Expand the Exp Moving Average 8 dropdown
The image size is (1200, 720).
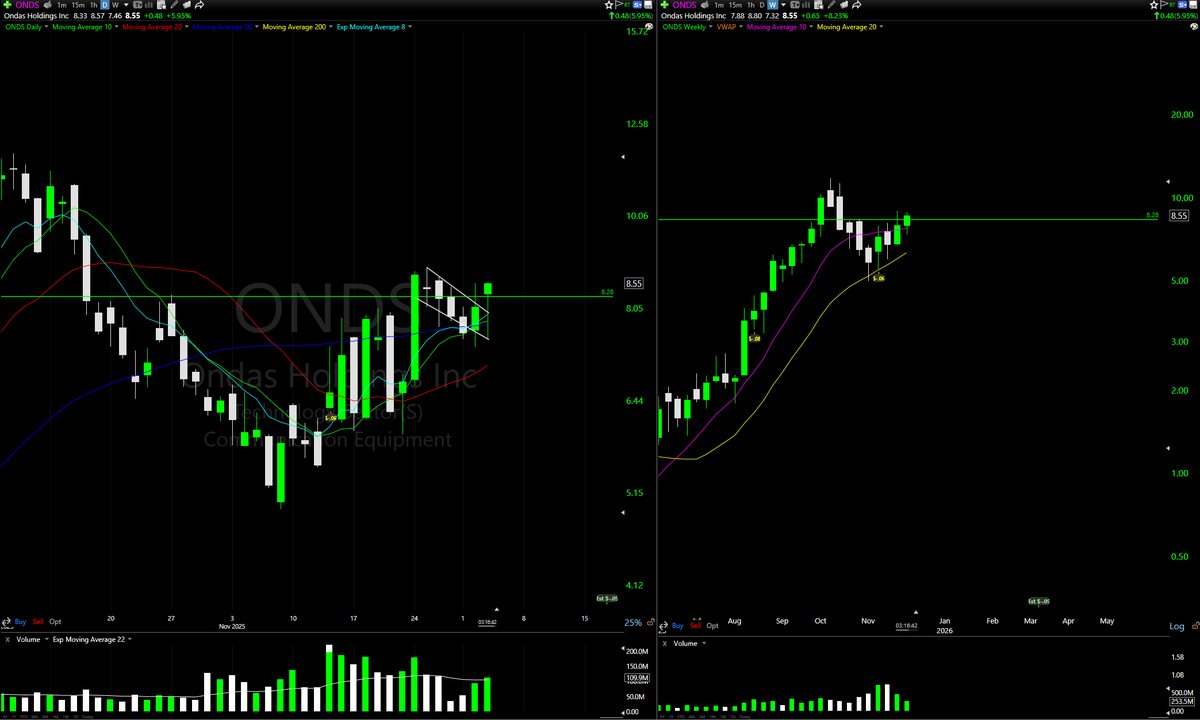(x=411, y=27)
